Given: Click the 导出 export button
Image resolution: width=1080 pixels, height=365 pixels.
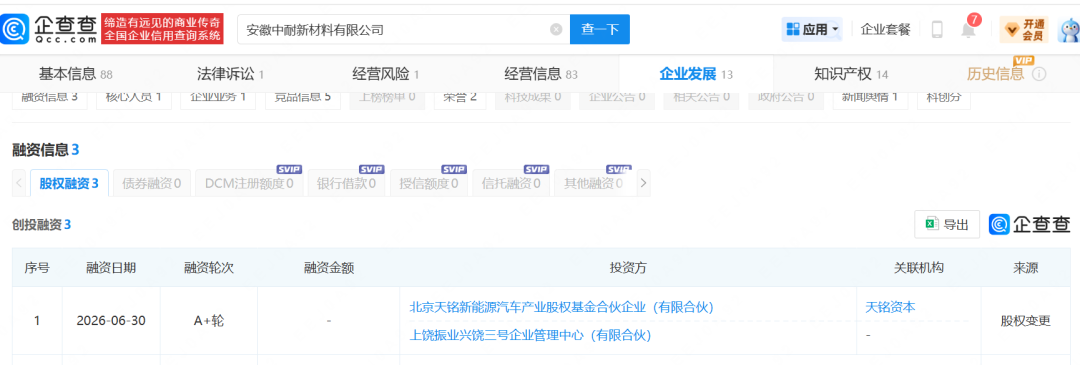Looking at the screenshot, I should (947, 225).
